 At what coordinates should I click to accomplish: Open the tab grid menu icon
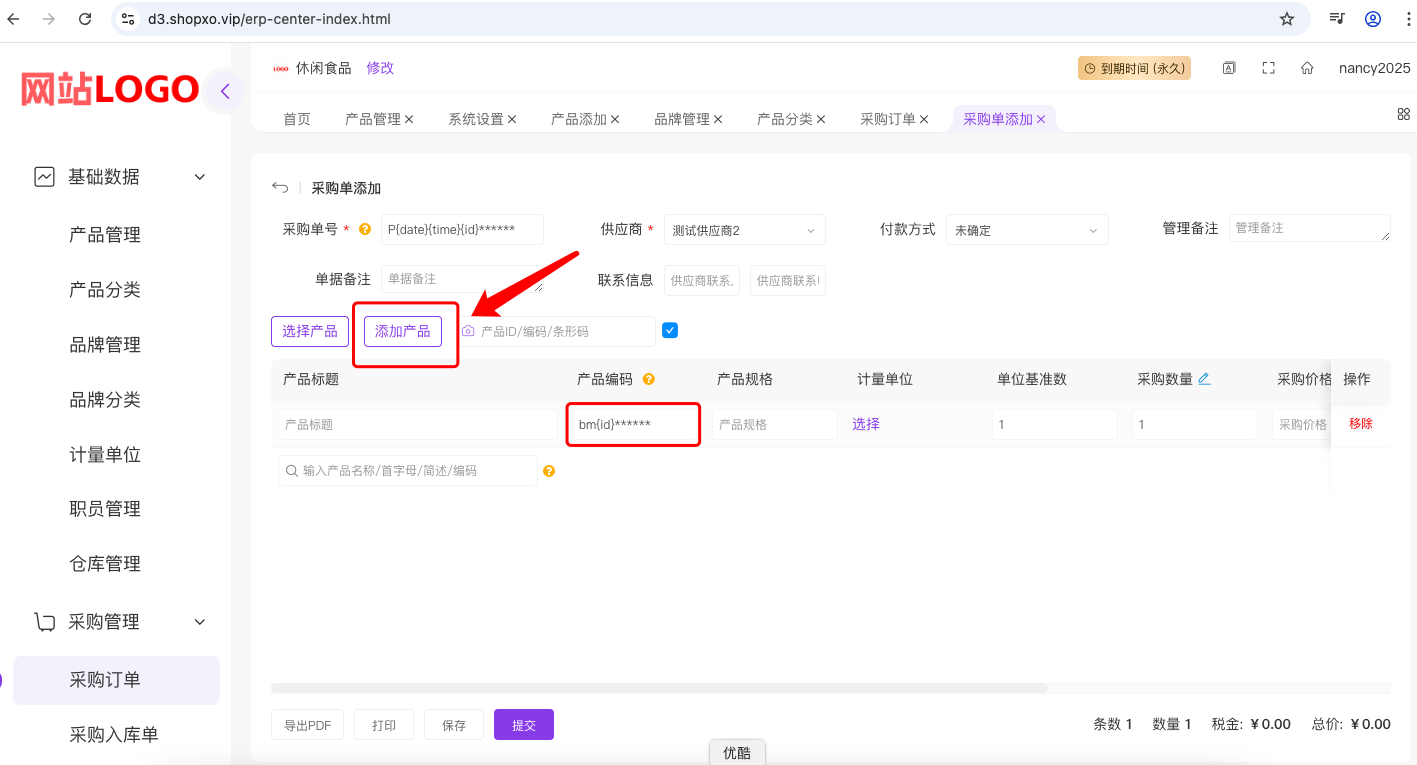[x=1403, y=114]
